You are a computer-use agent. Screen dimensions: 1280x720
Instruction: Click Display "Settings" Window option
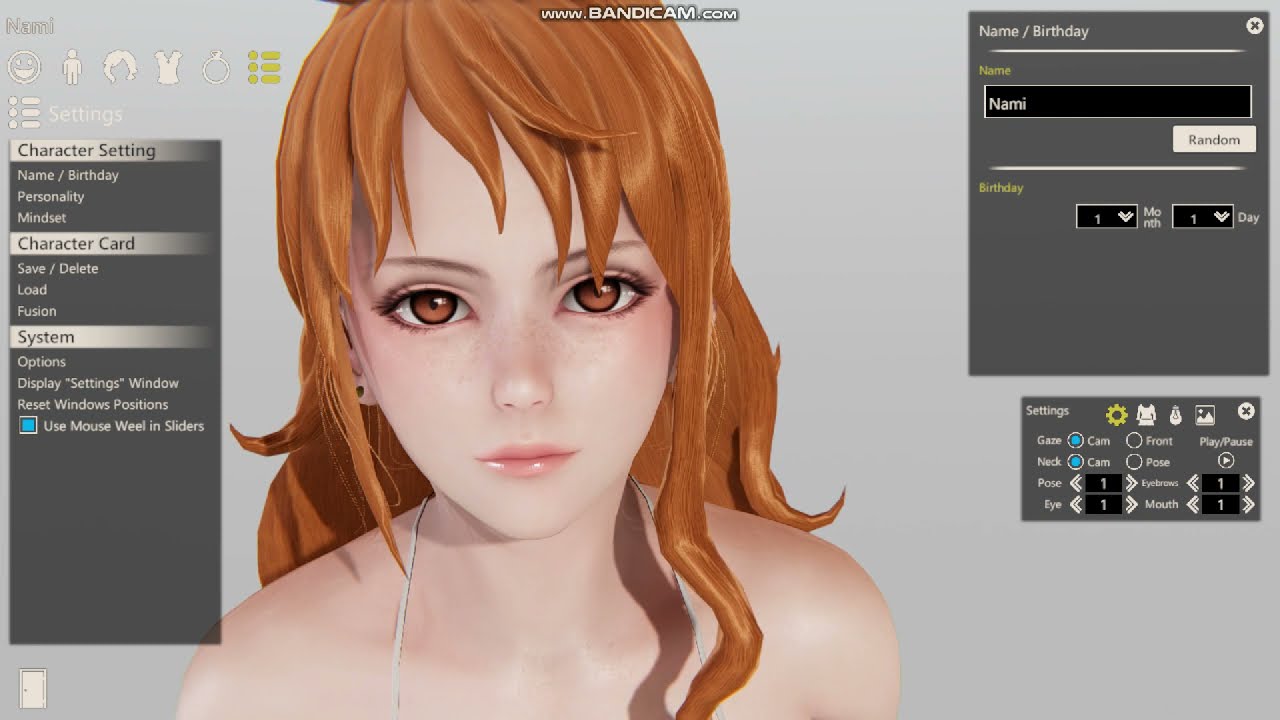point(98,383)
